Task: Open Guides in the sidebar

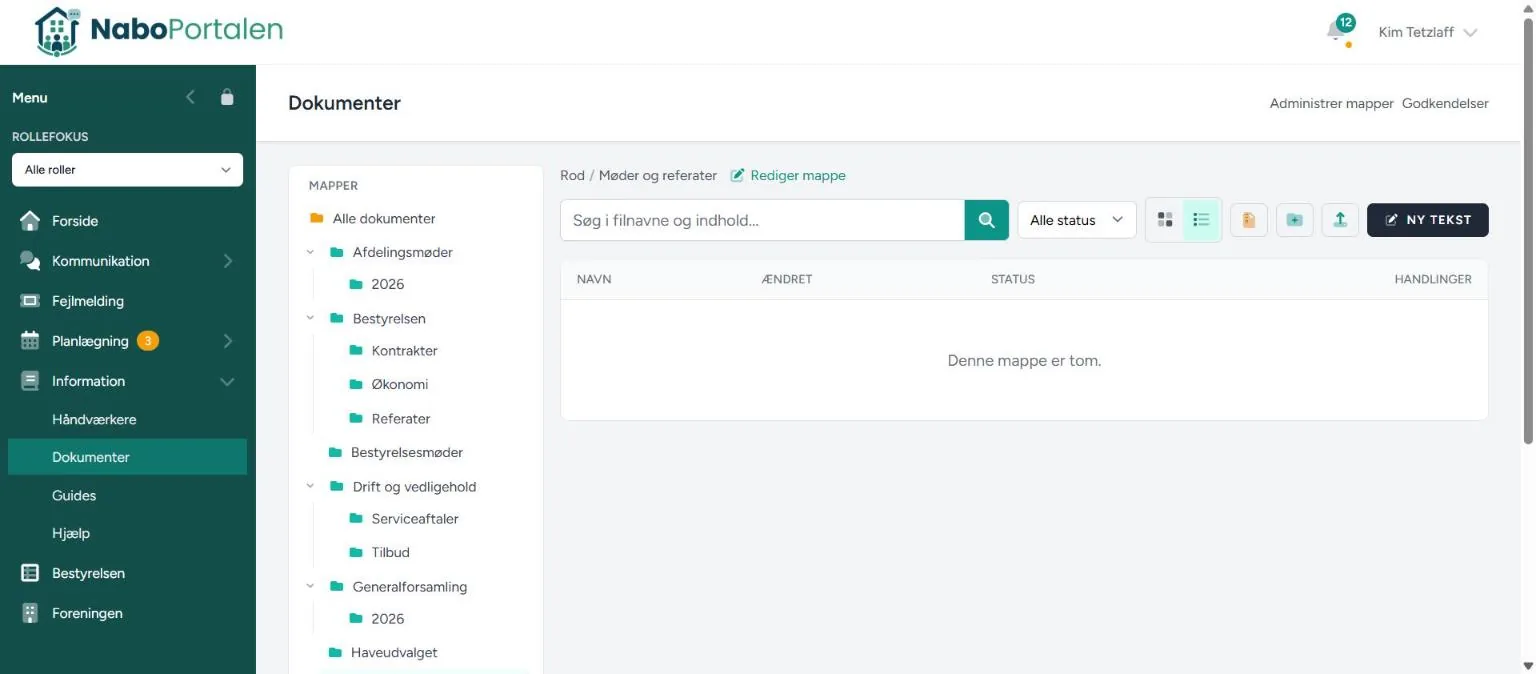Action: click(x=74, y=495)
